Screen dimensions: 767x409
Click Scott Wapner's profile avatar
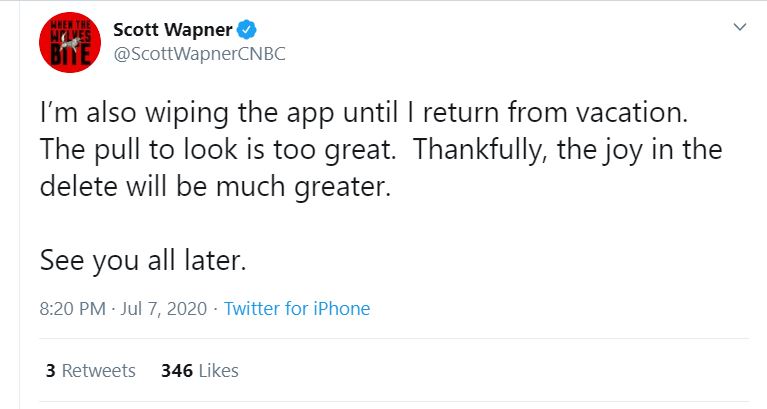(65, 43)
